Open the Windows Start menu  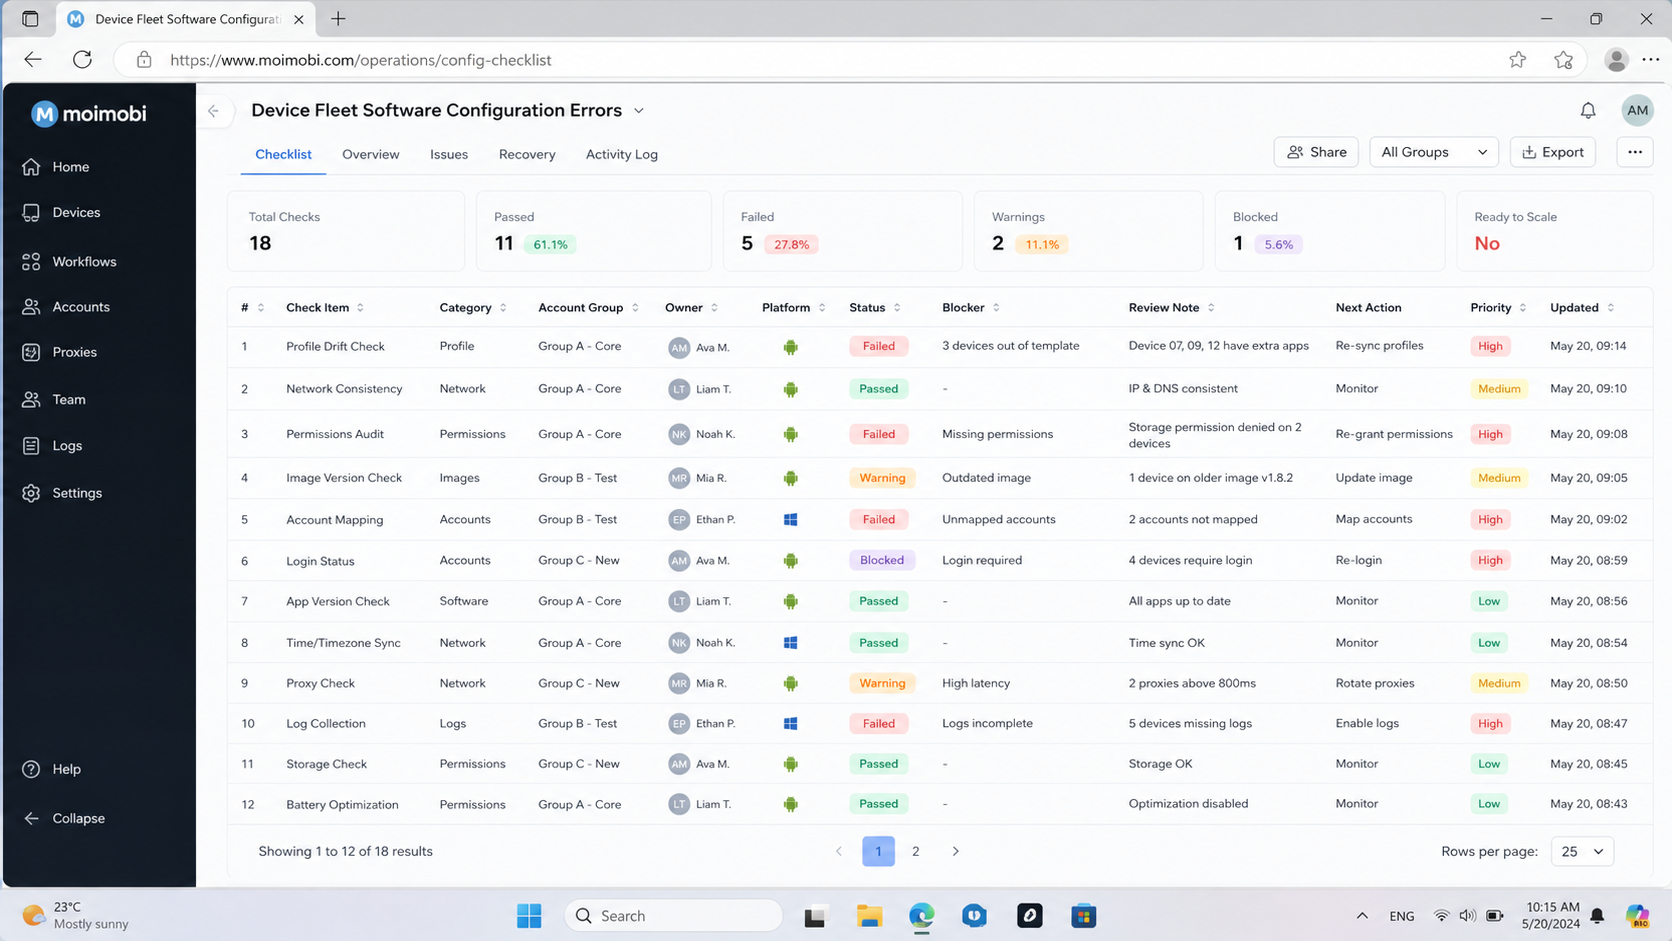[529, 916]
